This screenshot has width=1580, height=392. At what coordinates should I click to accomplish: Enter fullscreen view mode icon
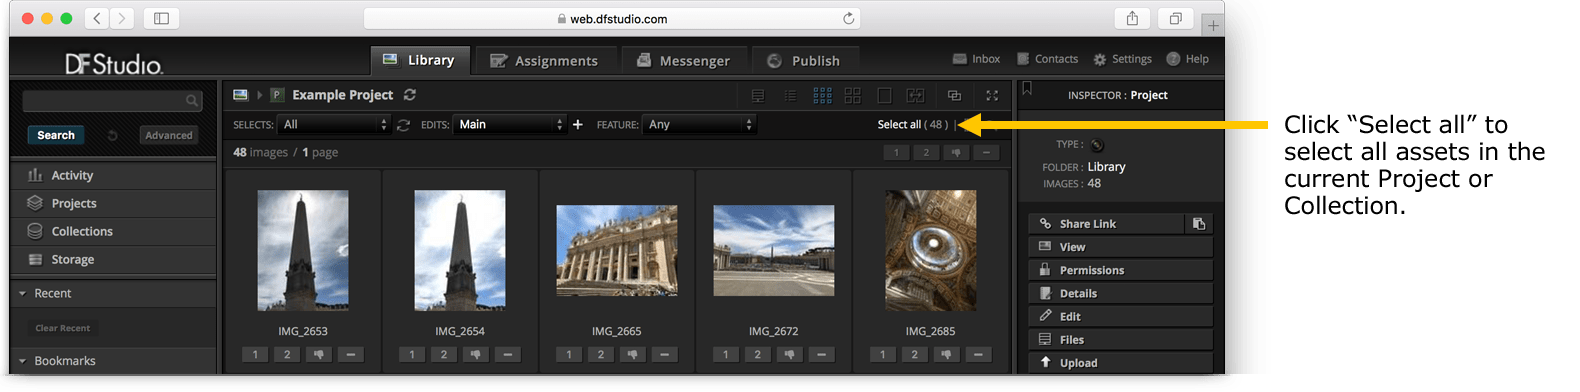pos(992,95)
